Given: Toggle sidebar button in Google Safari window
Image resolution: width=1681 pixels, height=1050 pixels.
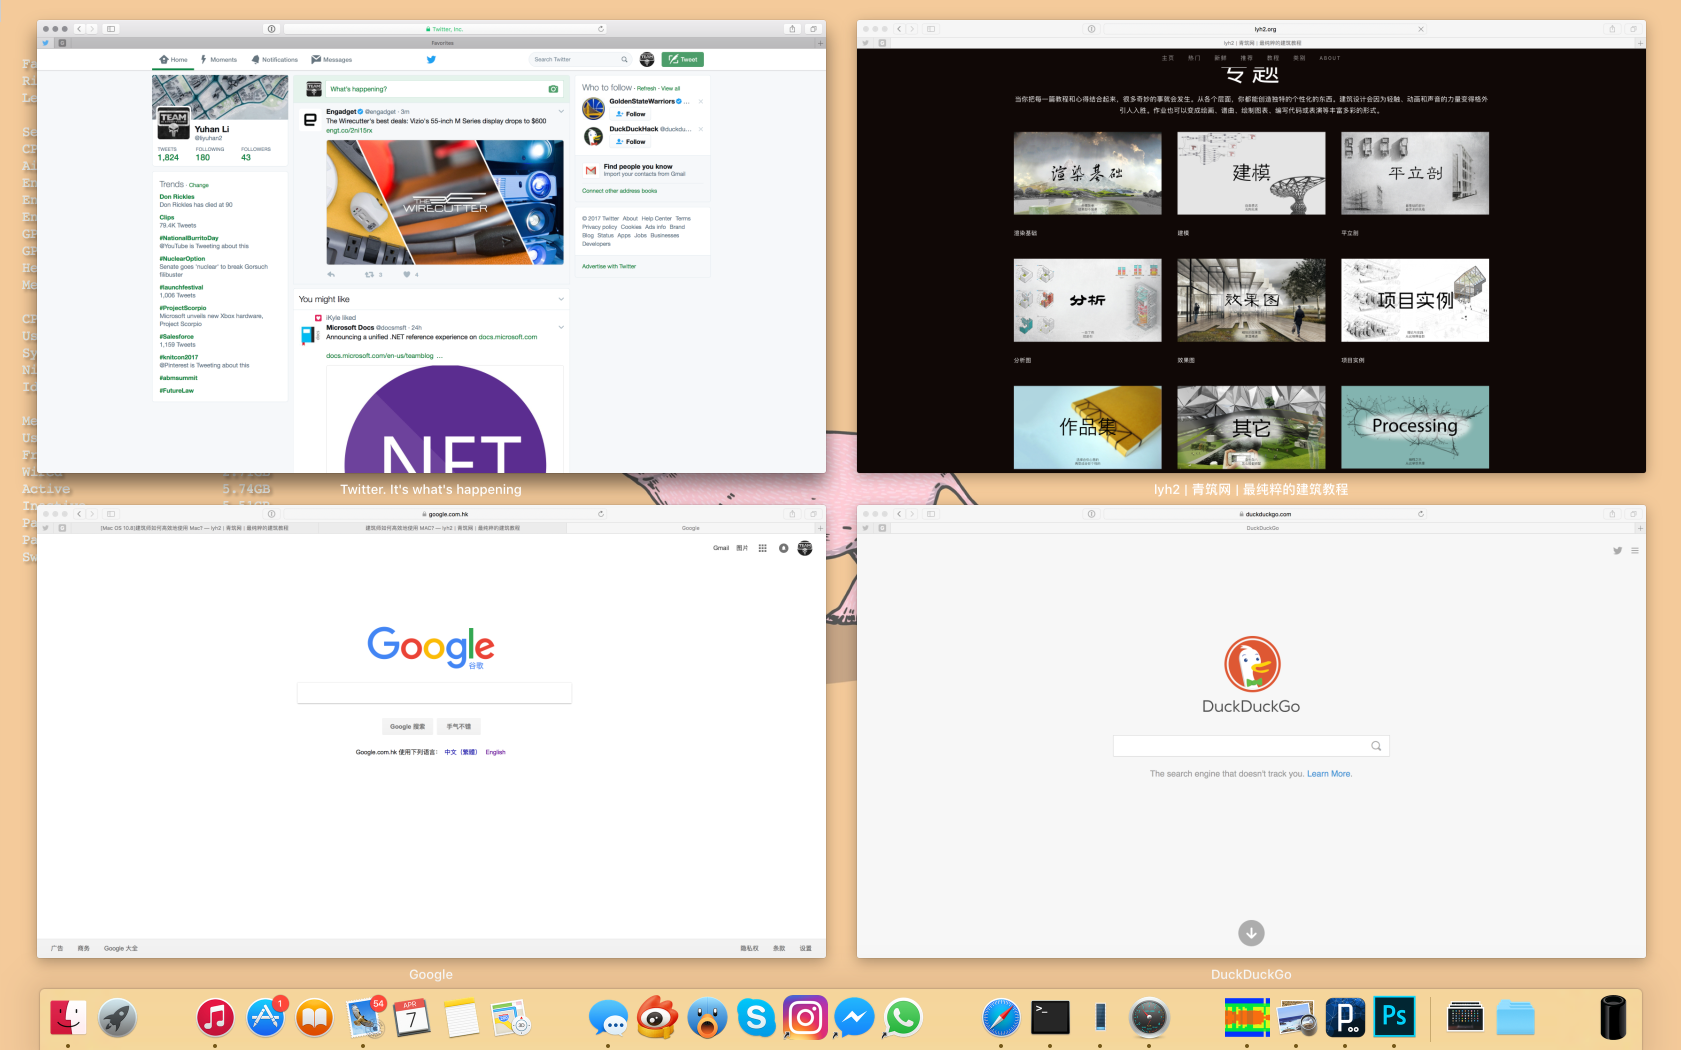Looking at the screenshot, I should (x=111, y=514).
